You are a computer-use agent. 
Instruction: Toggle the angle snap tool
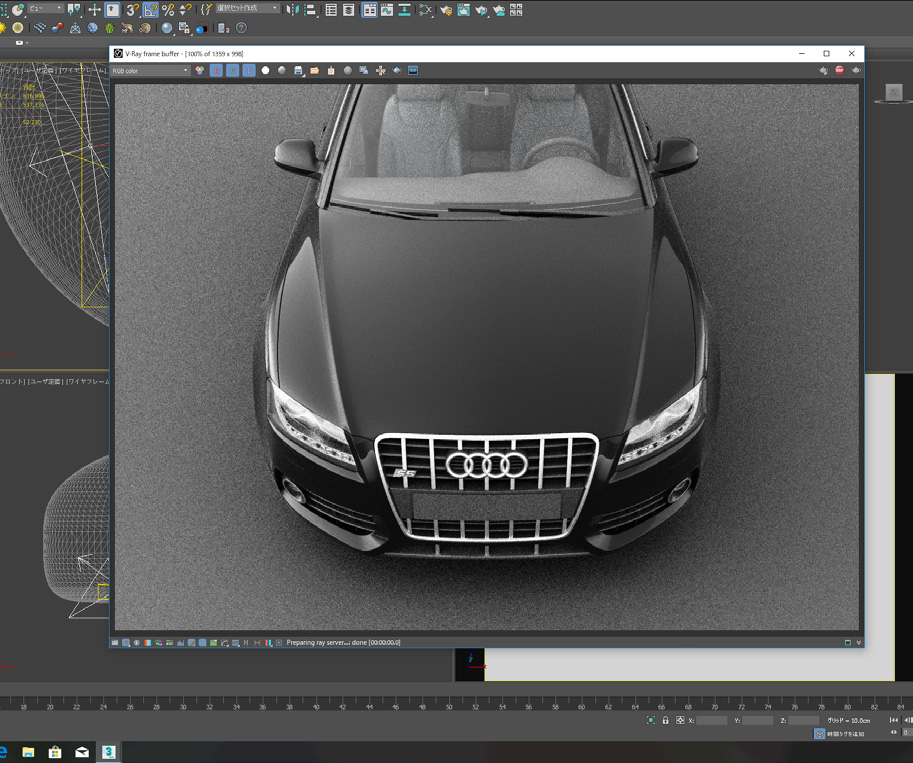pyautogui.click(x=150, y=10)
